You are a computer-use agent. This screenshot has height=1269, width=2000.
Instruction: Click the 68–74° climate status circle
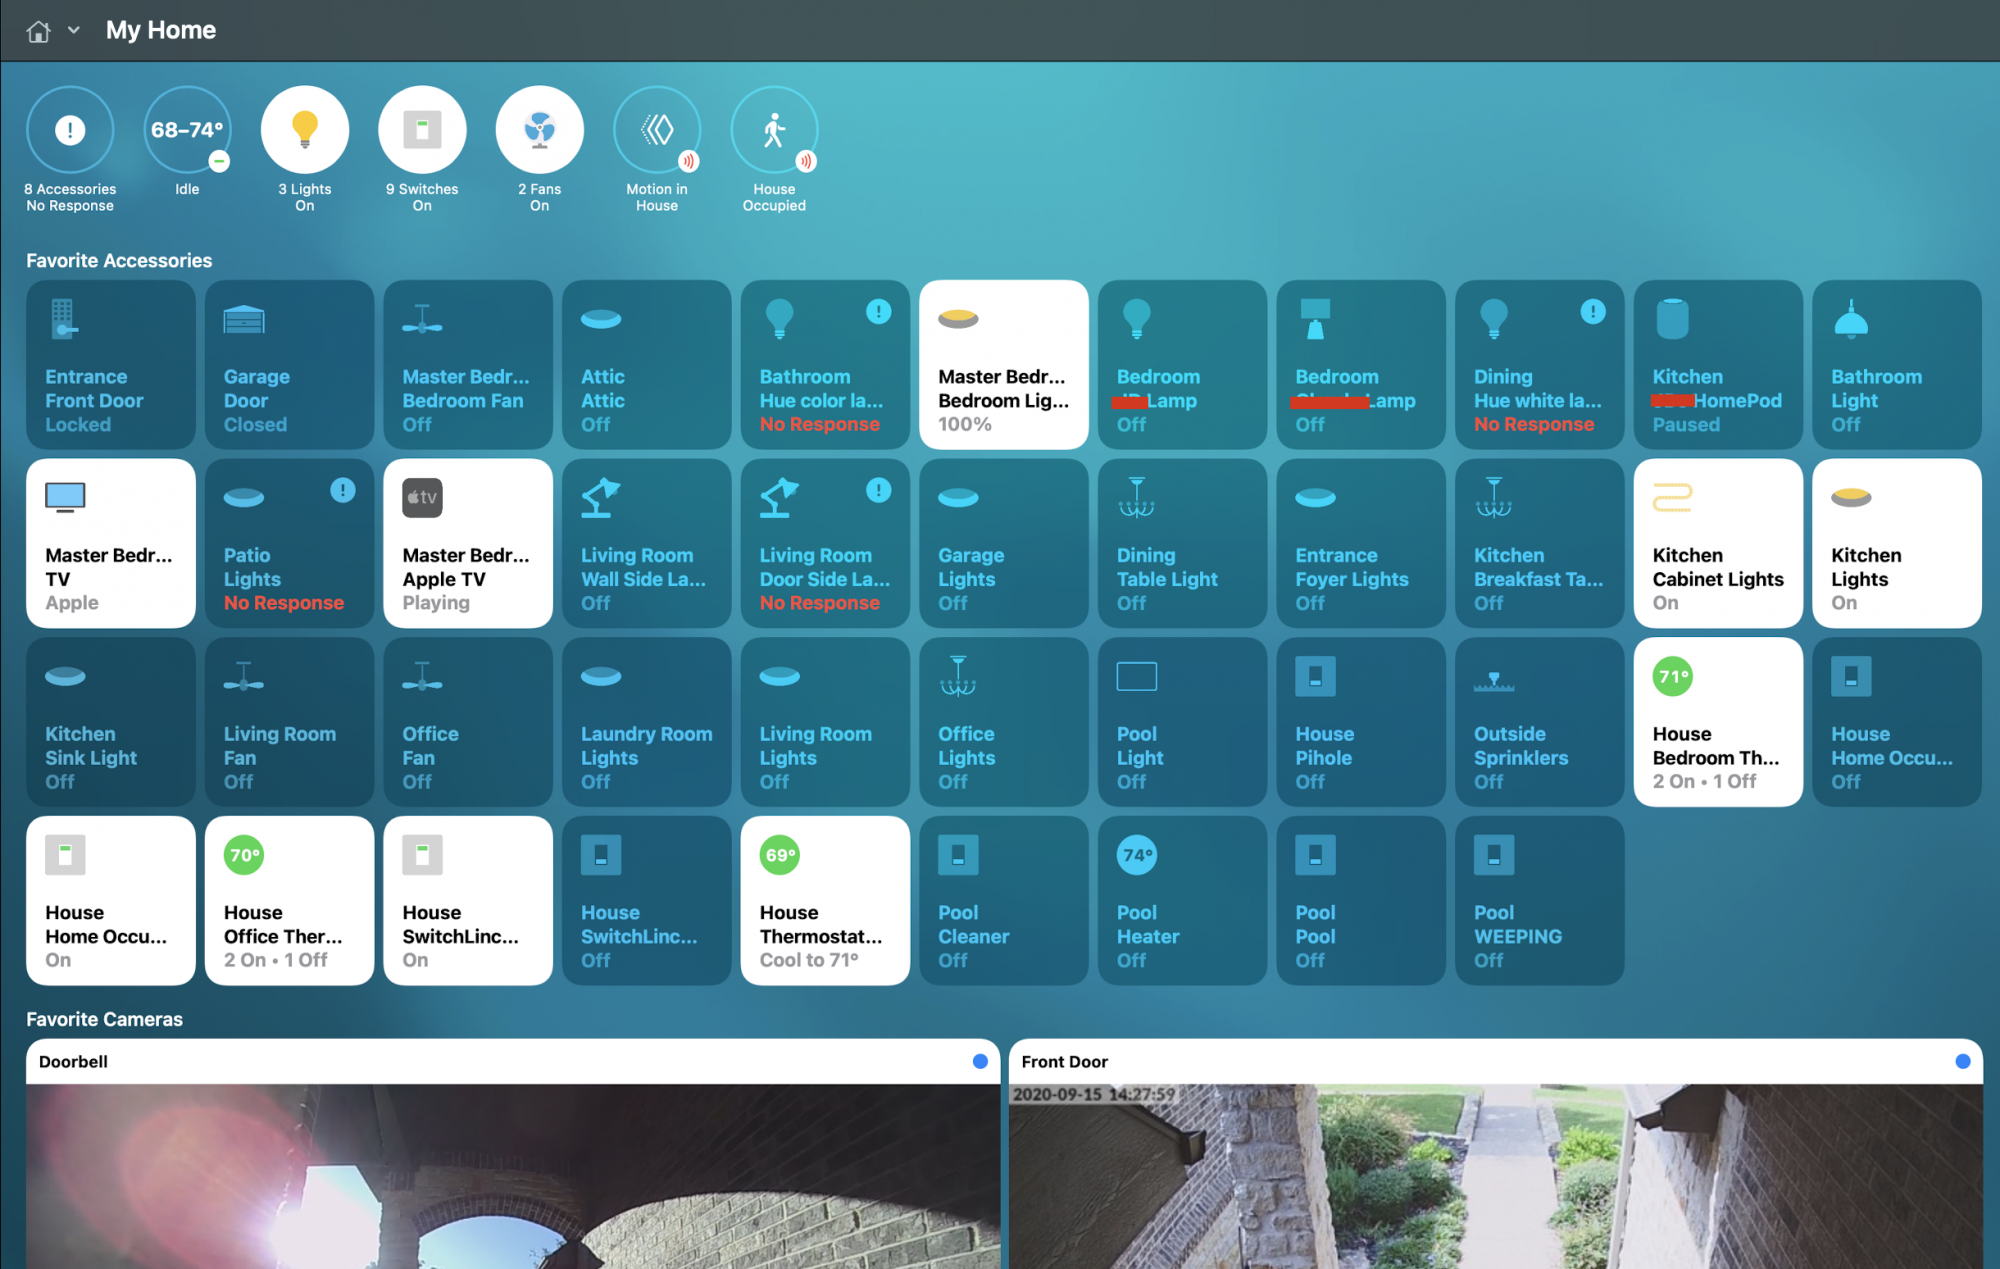tap(187, 131)
